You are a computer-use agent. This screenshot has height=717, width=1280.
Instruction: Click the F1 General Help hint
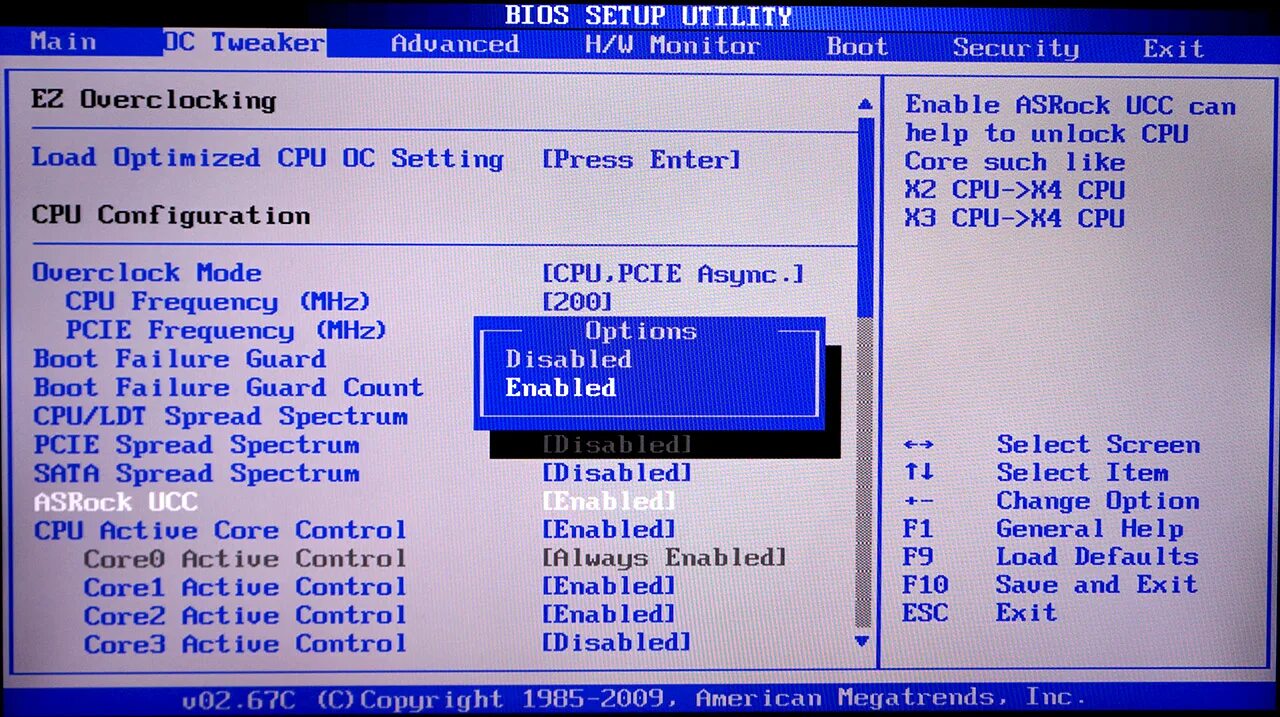pyautogui.click(x=1043, y=528)
